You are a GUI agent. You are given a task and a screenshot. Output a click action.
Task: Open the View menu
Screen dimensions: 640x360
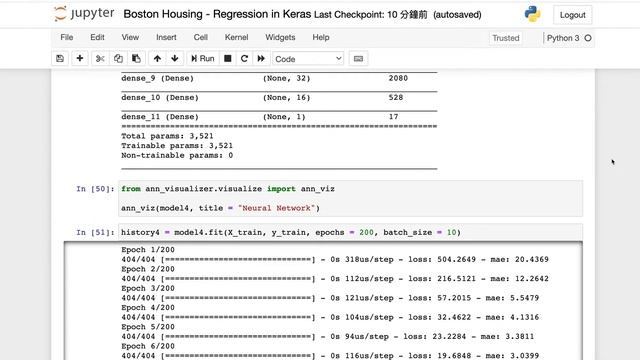tap(130, 37)
